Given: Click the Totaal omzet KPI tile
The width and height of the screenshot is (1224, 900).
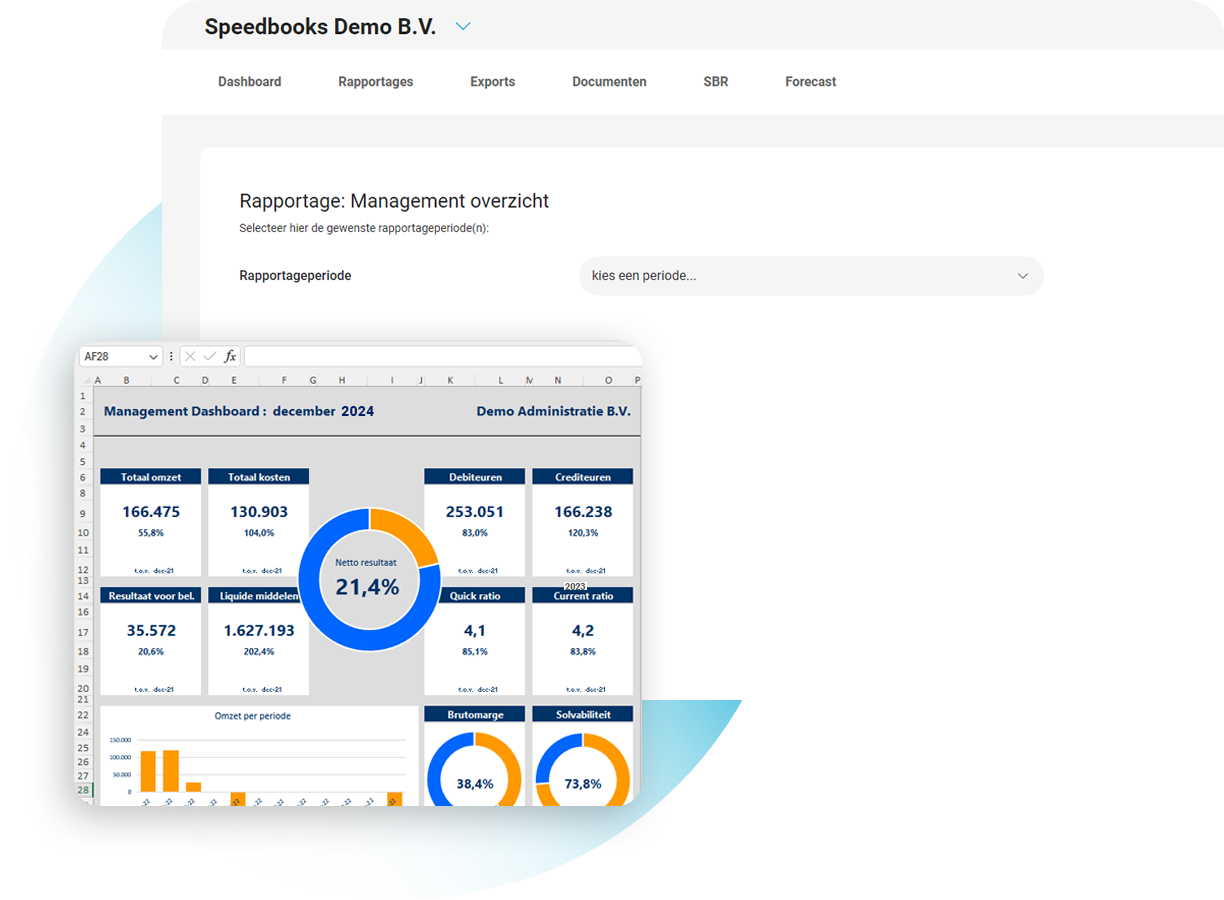Looking at the screenshot, I should 150,520.
